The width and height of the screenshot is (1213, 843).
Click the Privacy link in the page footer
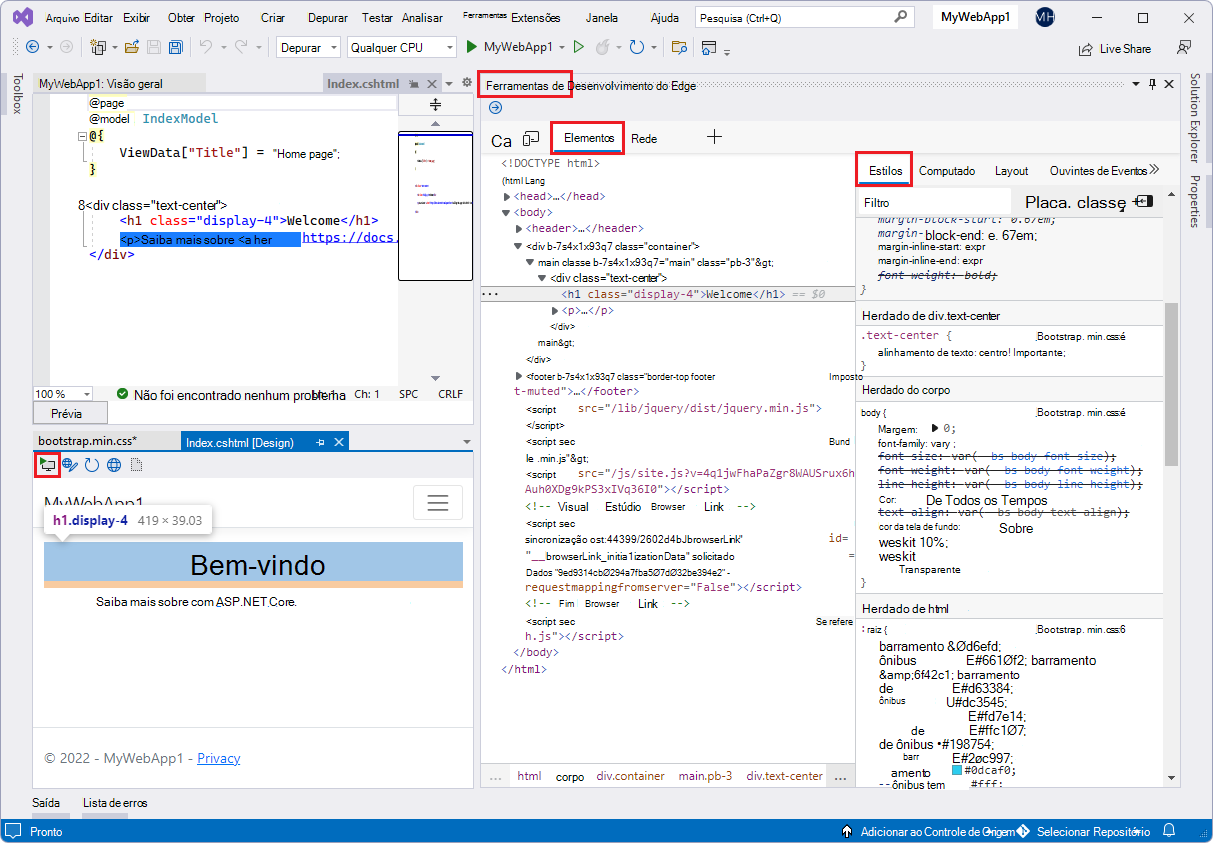coord(218,758)
